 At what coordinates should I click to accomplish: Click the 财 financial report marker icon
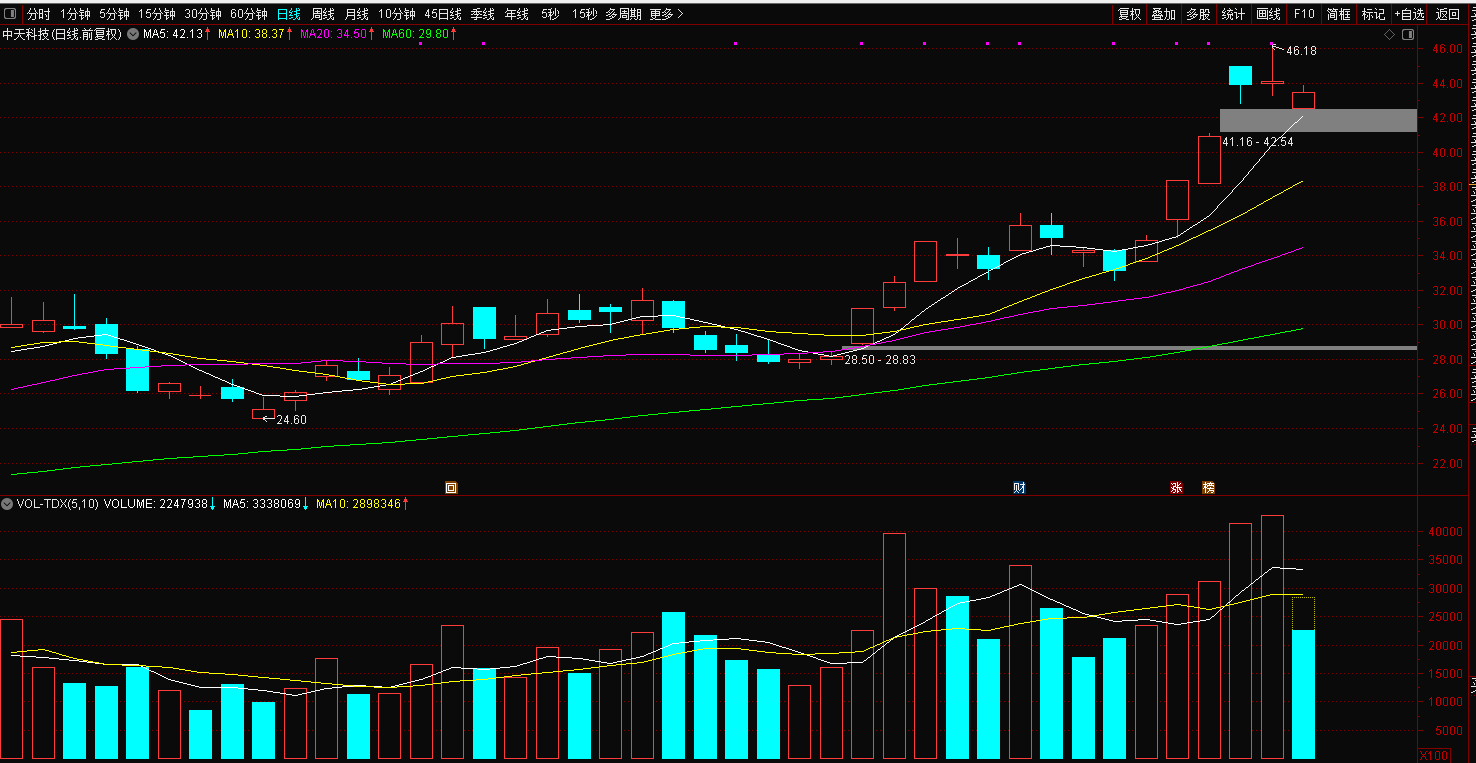pos(1019,488)
